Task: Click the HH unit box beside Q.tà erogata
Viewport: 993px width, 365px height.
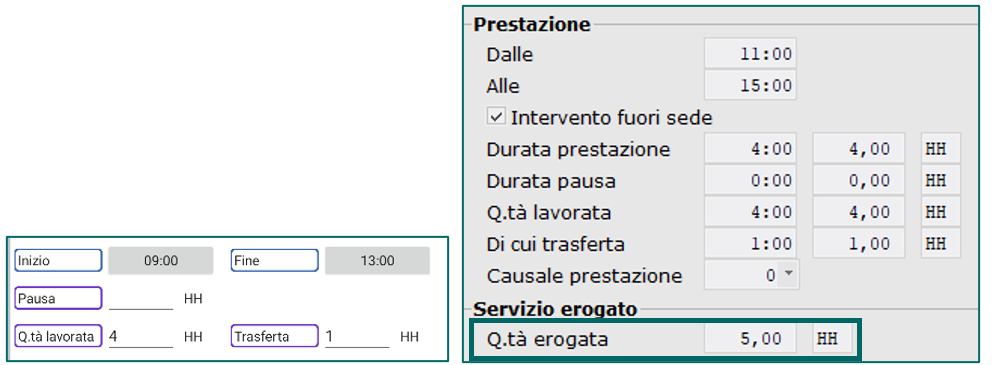Action: (832, 339)
